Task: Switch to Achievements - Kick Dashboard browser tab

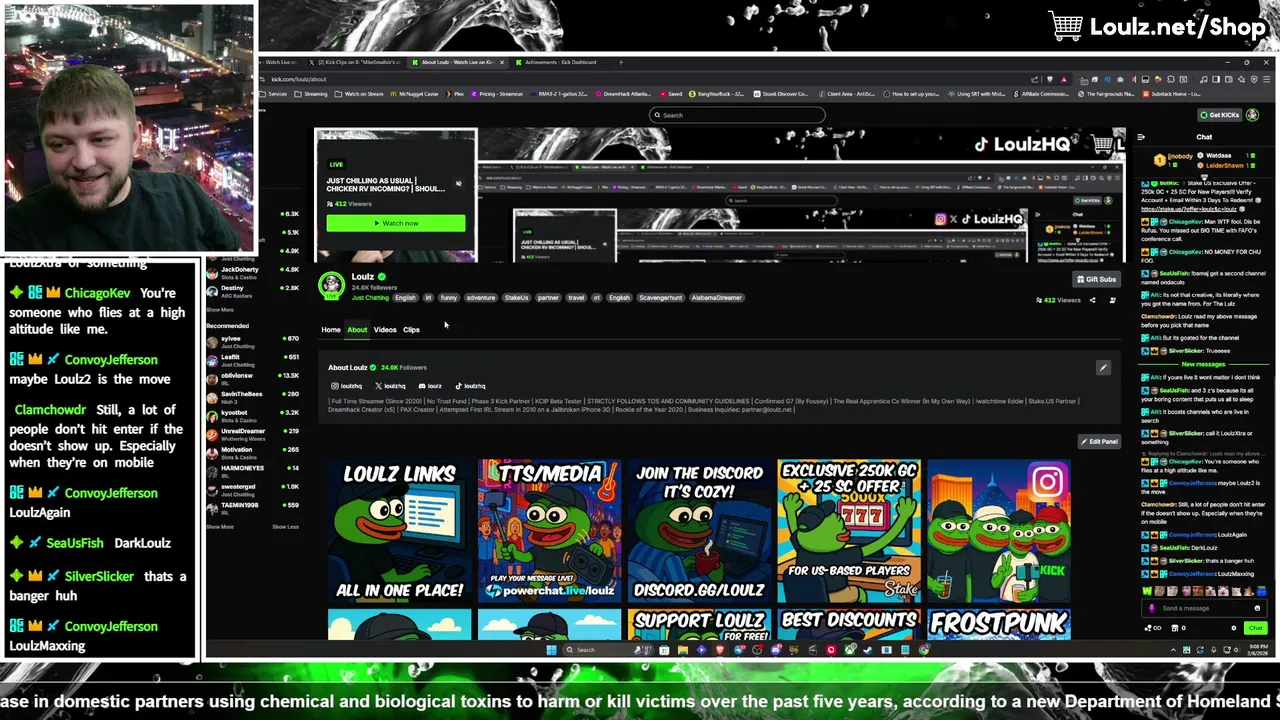Action: 561,62
